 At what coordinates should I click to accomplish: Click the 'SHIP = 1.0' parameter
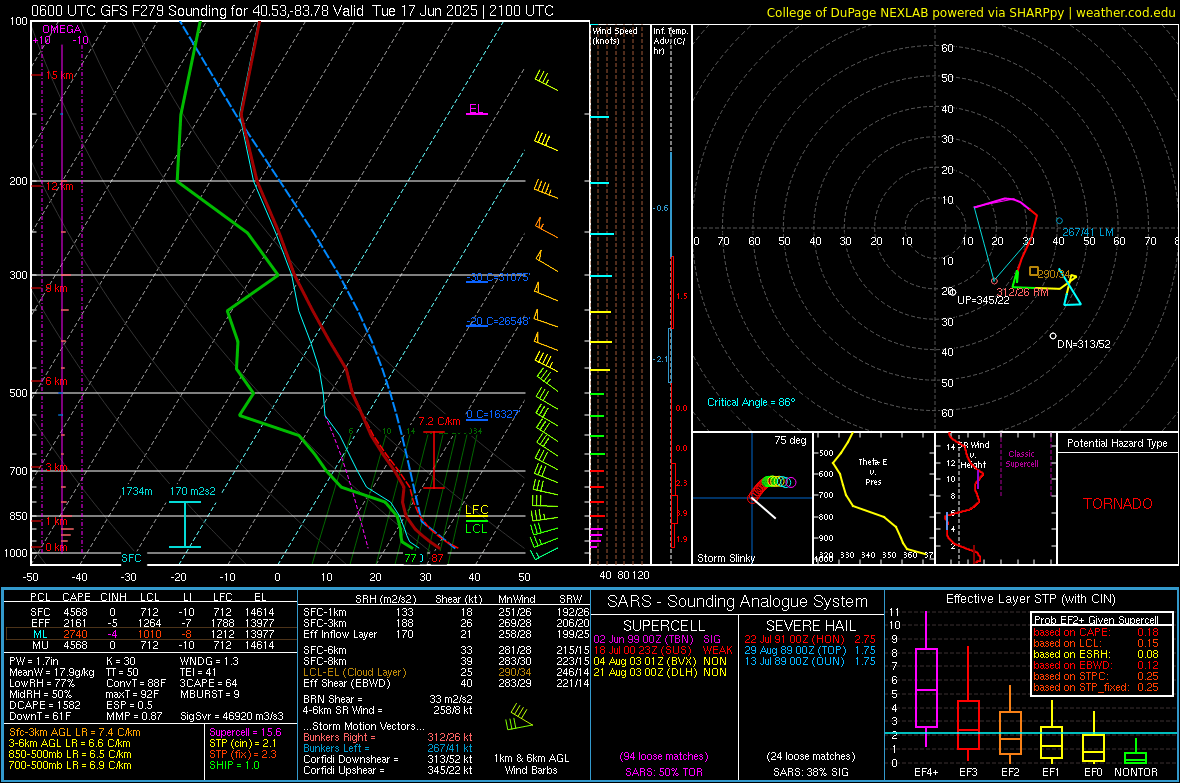(234, 765)
